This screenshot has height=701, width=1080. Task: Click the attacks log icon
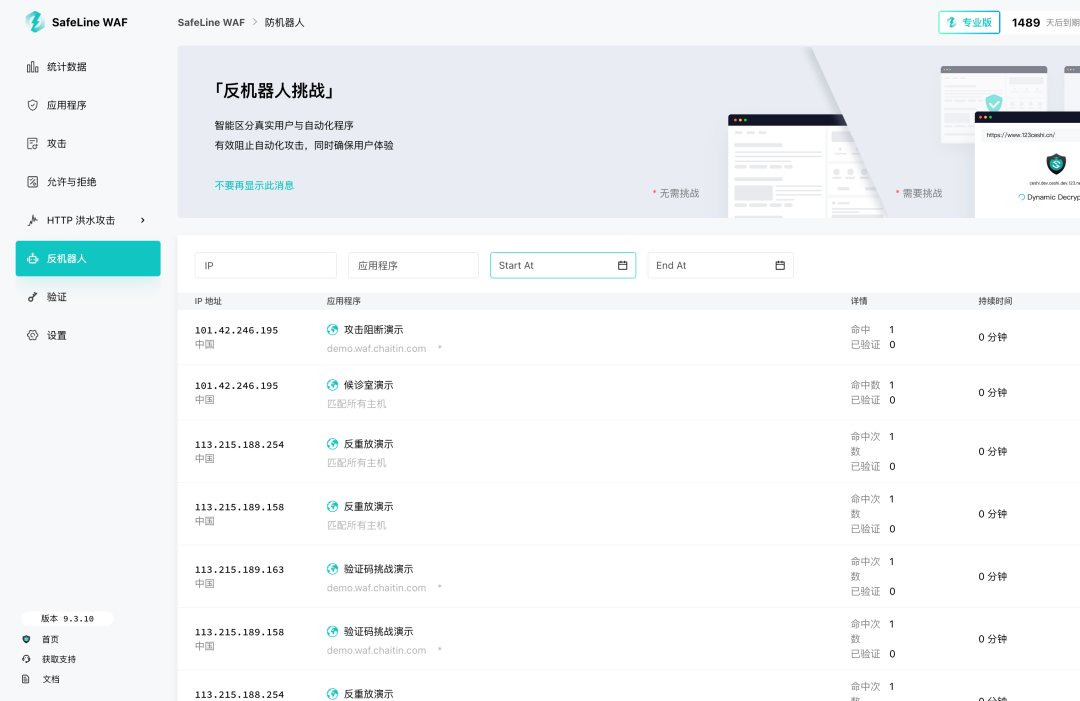tap(32, 143)
